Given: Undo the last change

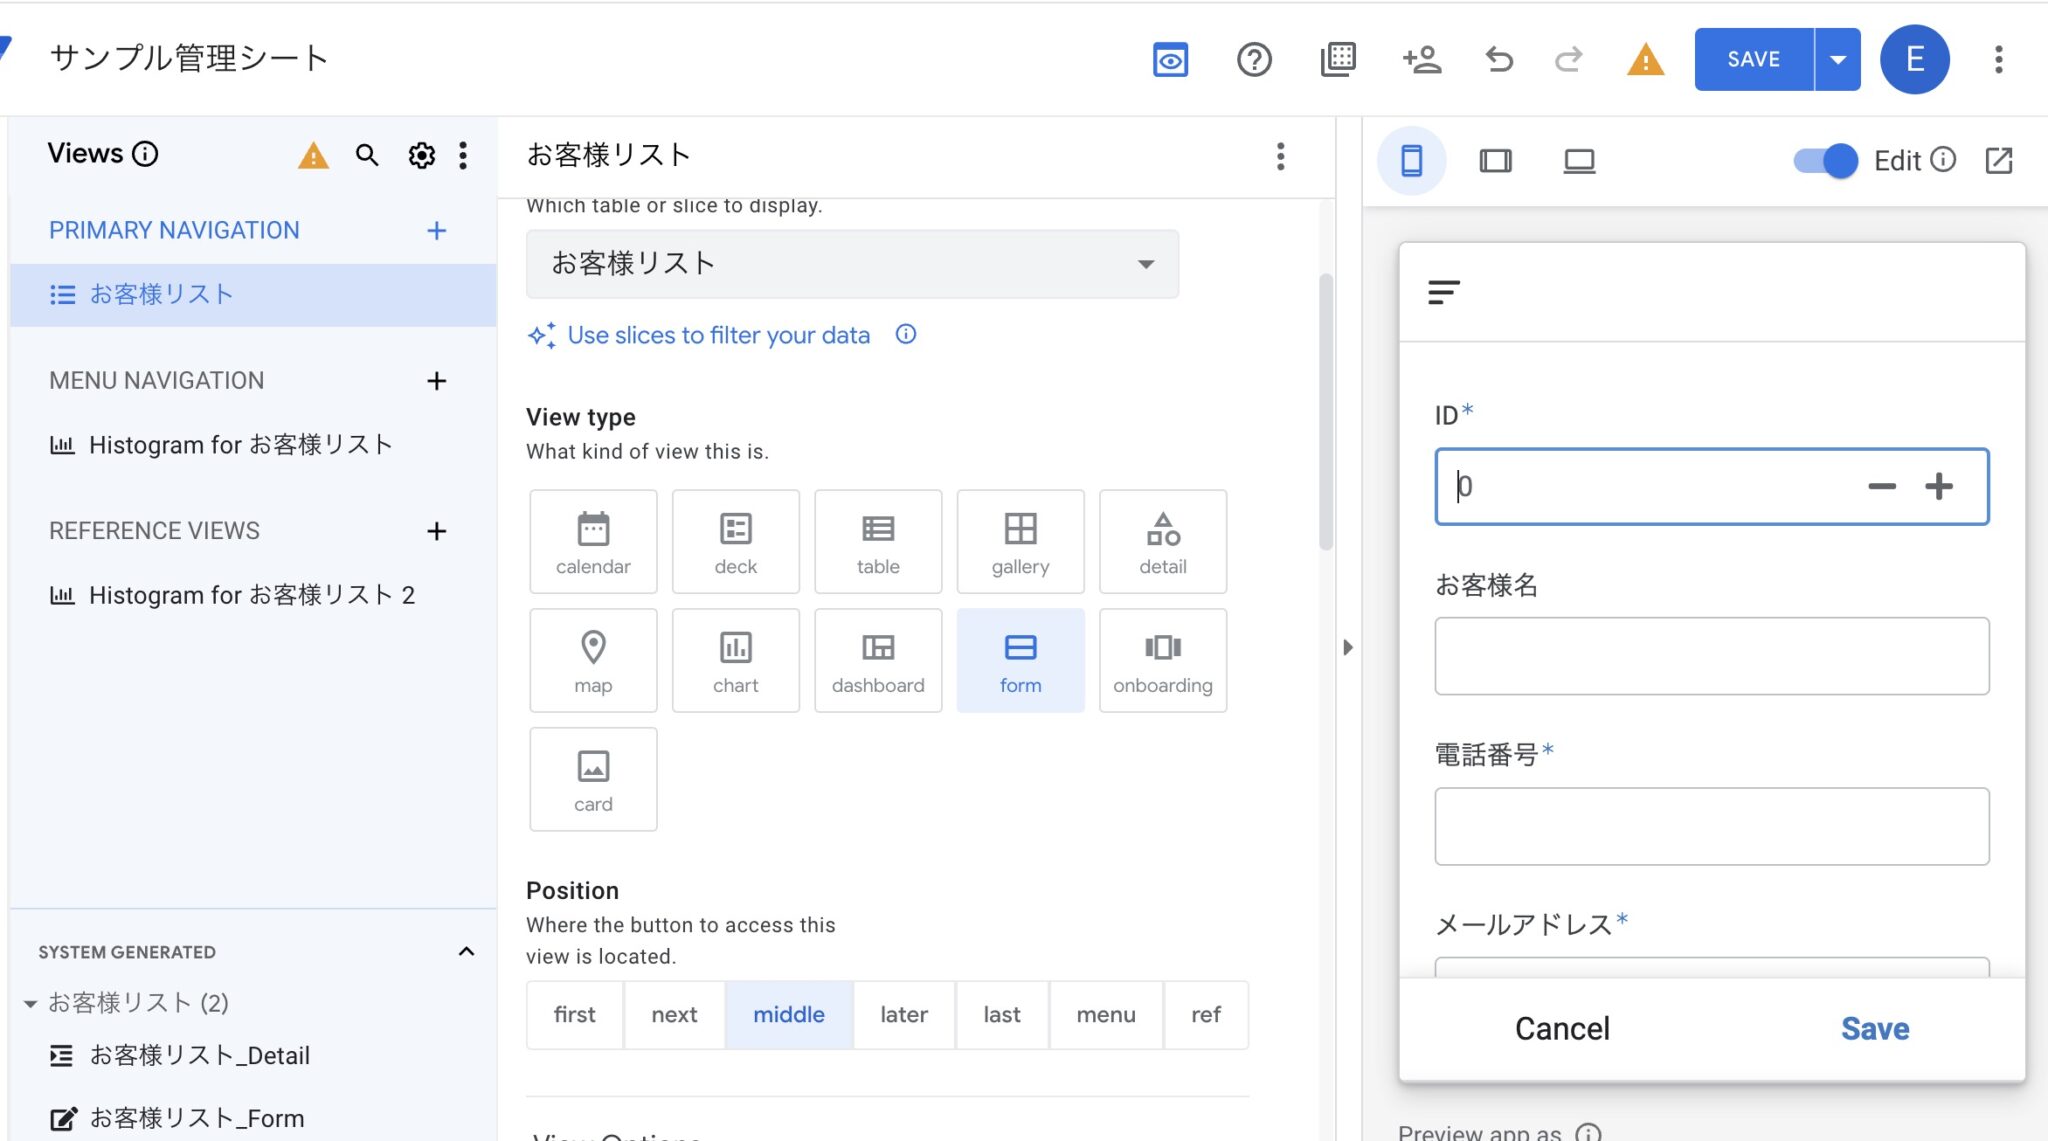Looking at the screenshot, I should coord(1497,59).
